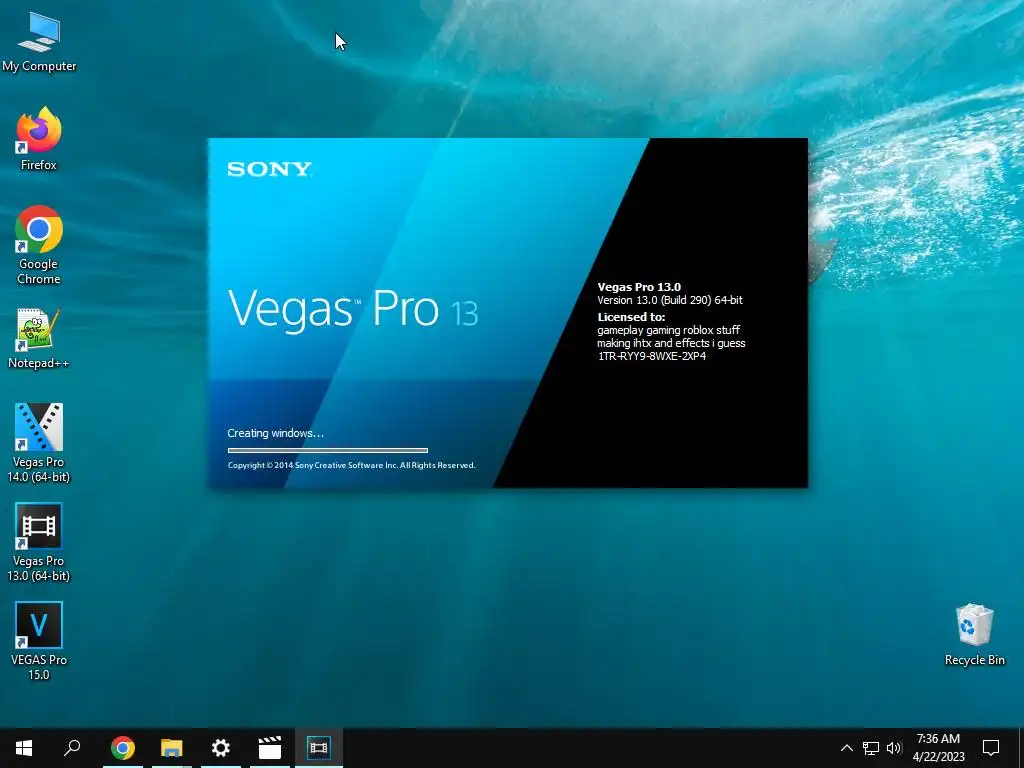
Task: Open the My Computer desktop icon
Action: pyautogui.click(x=39, y=42)
